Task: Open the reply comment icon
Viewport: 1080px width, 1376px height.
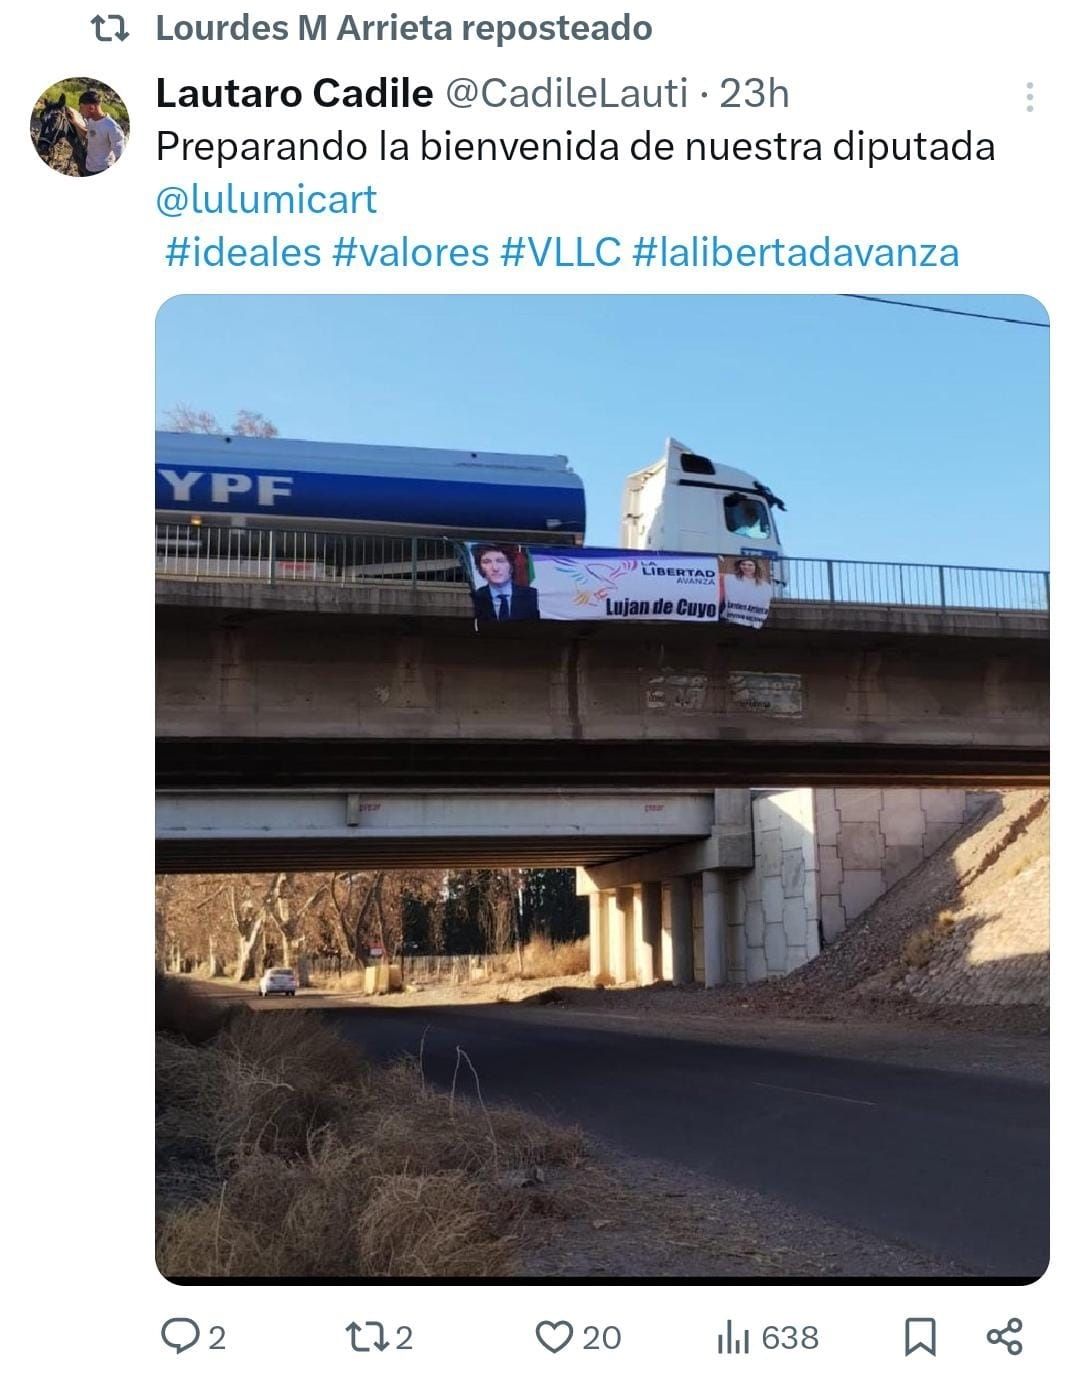Action: (x=181, y=1336)
